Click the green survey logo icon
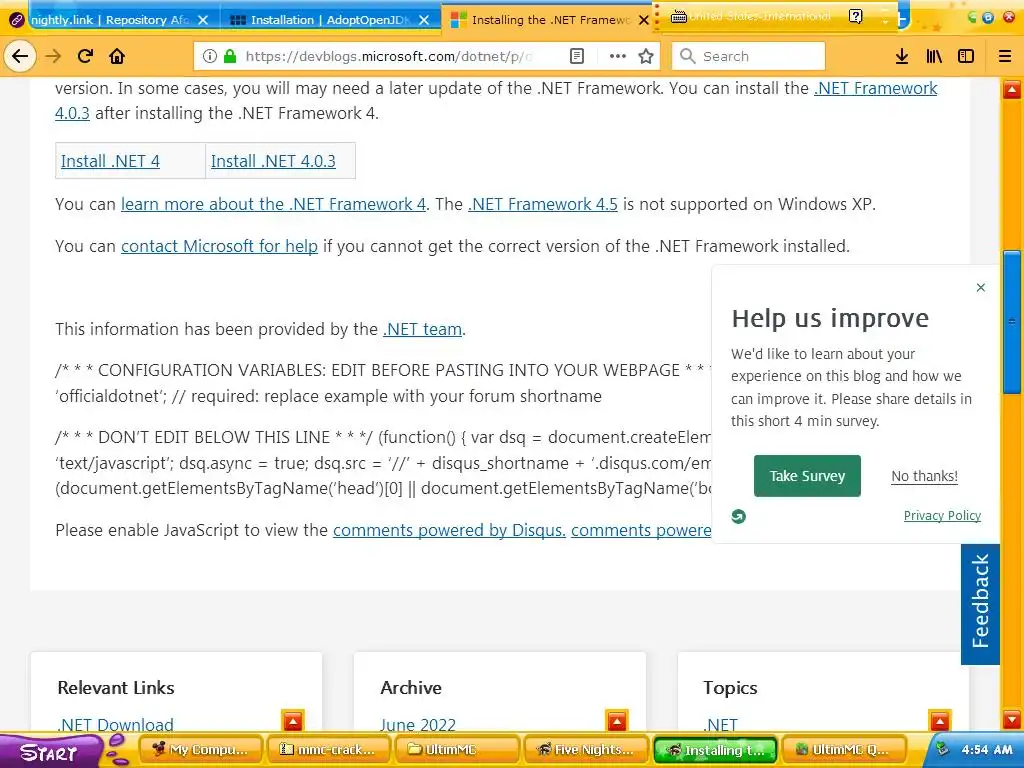Image resolution: width=1024 pixels, height=768 pixels. coord(739,516)
